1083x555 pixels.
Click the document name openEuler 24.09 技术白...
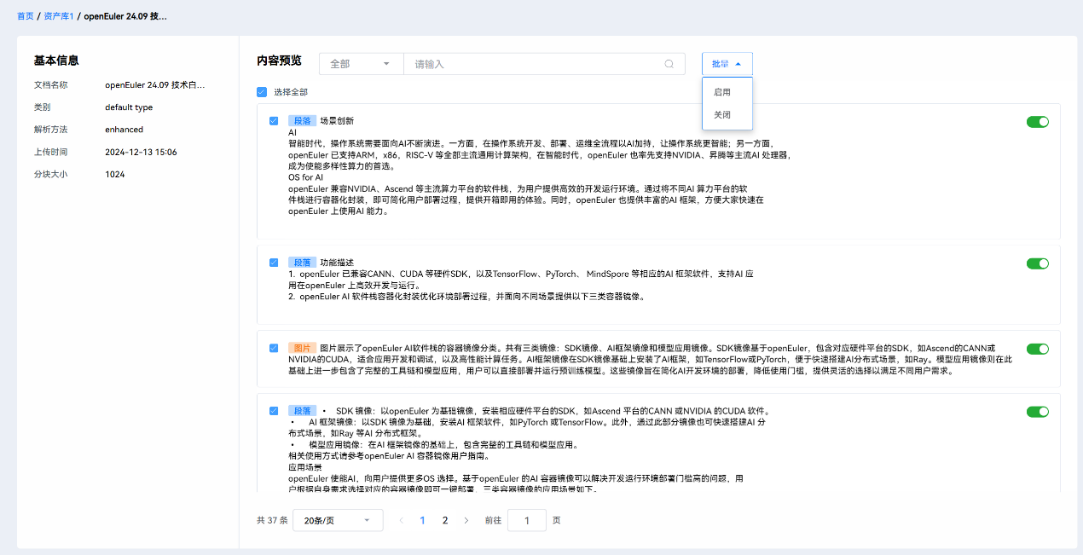[x=155, y=85]
